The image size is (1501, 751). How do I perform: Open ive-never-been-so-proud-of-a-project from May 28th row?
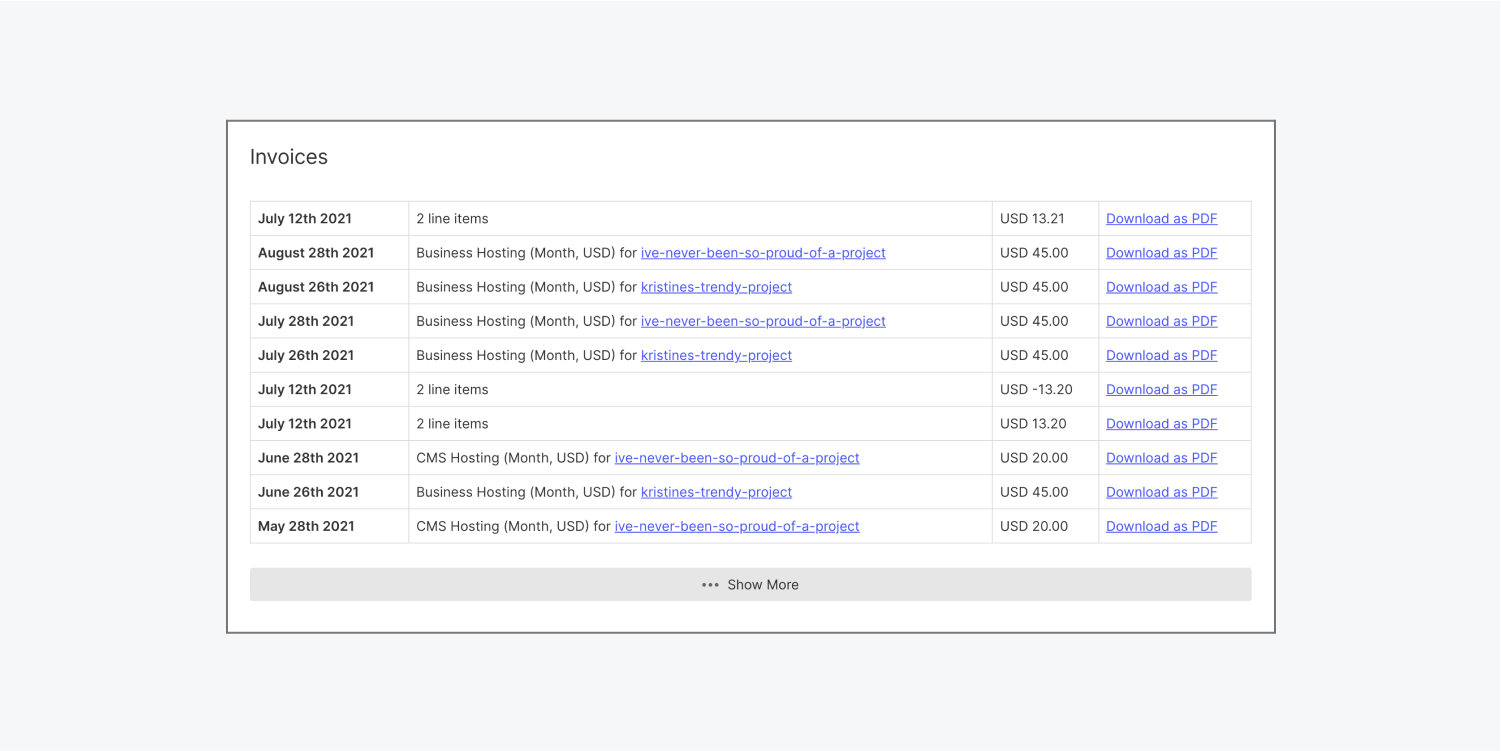[737, 525]
